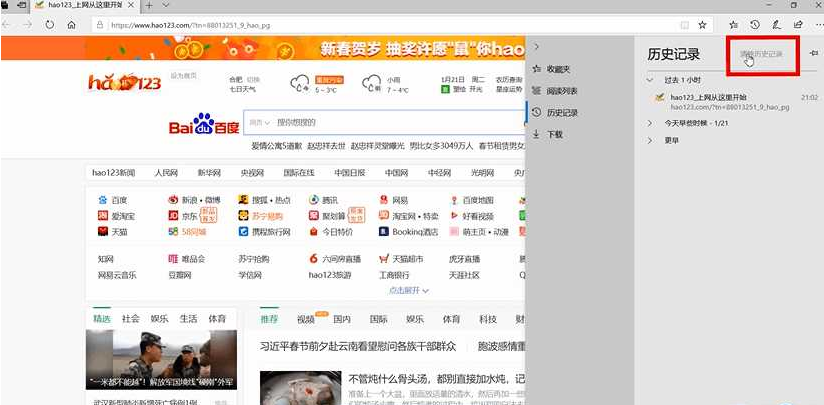Add page to favorites with star icon

(x=702, y=25)
